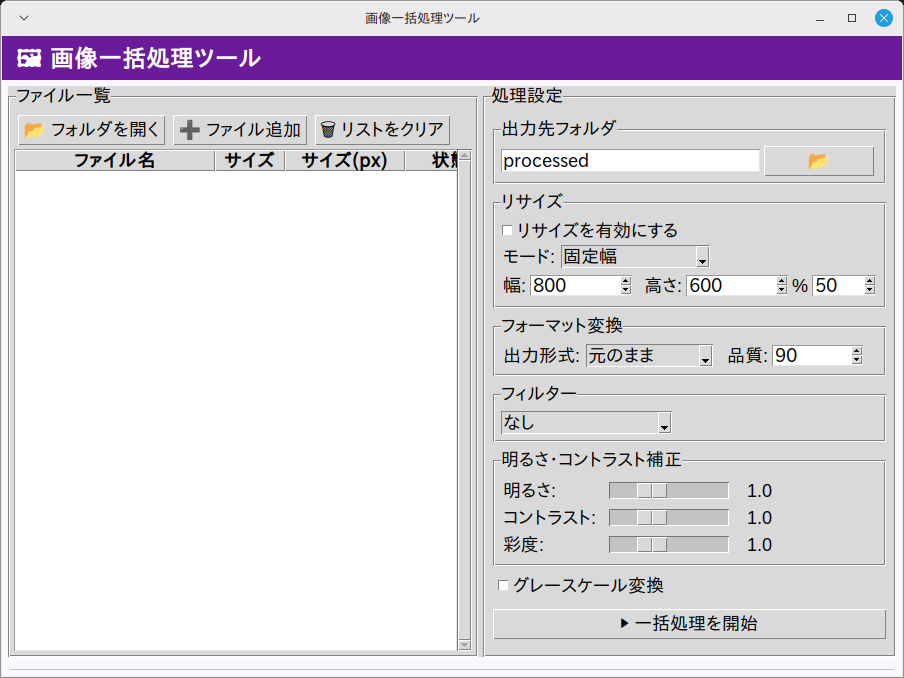This screenshot has height=678, width=904.
Task: Click the 彩度 saturation slider handle
Action: click(x=651, y=545)
